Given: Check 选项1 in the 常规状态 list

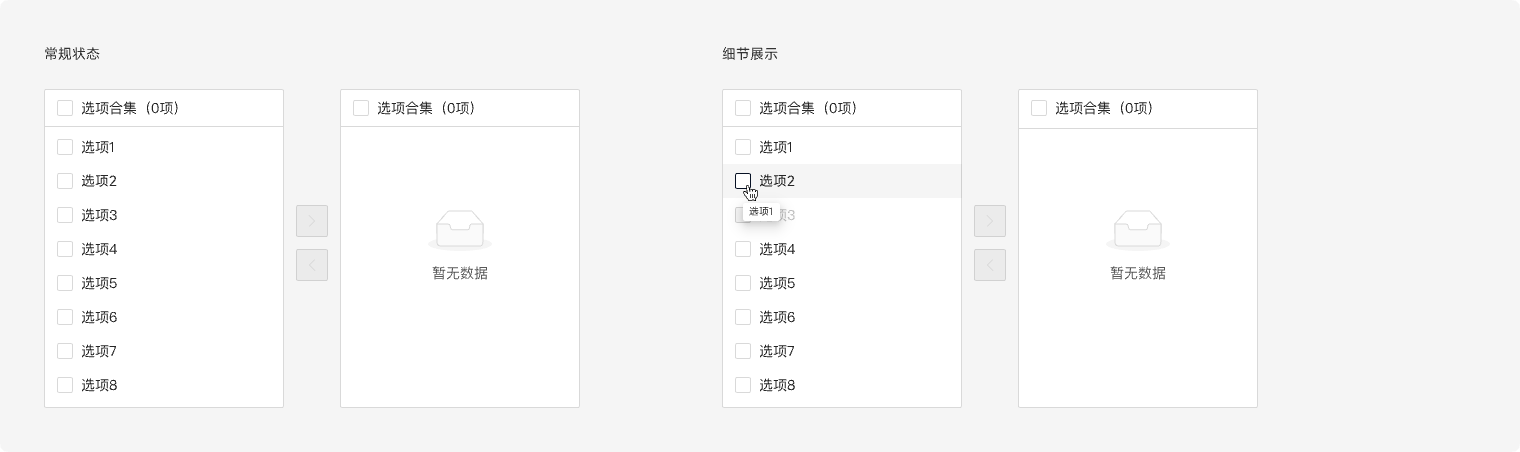Looking at the screenshot, I should 65,147.
